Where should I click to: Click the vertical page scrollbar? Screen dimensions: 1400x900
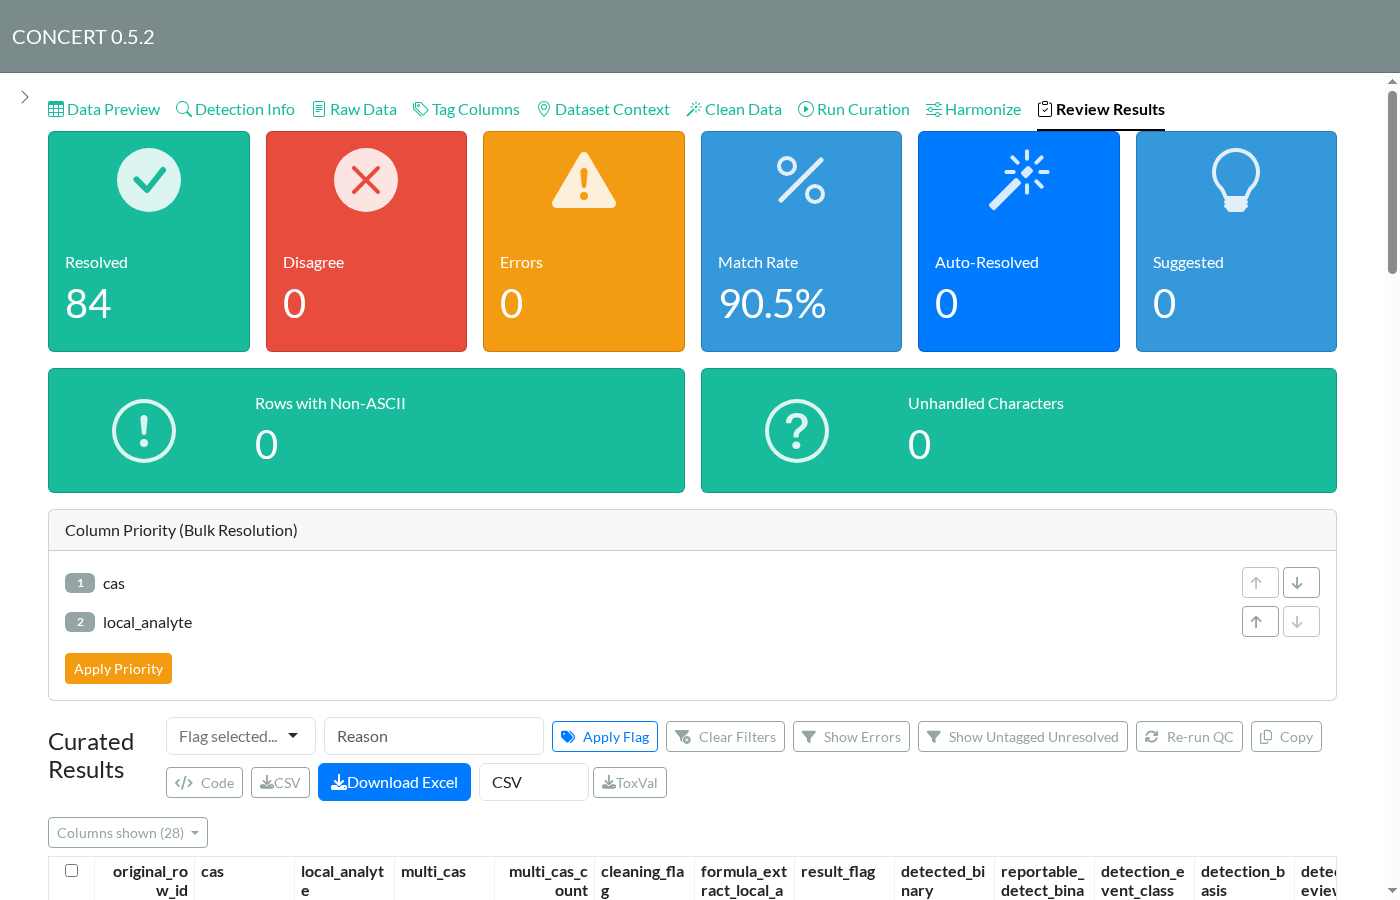(1392, 182)
